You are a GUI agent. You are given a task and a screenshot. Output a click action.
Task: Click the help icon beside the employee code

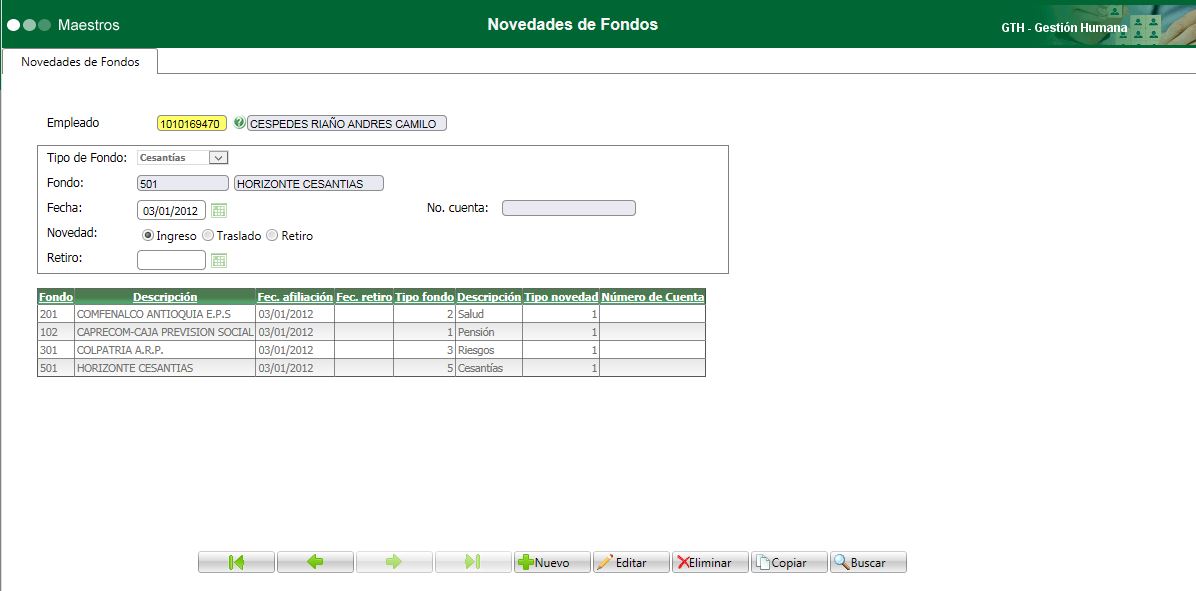pyautogui.click(x=238, y=123)
